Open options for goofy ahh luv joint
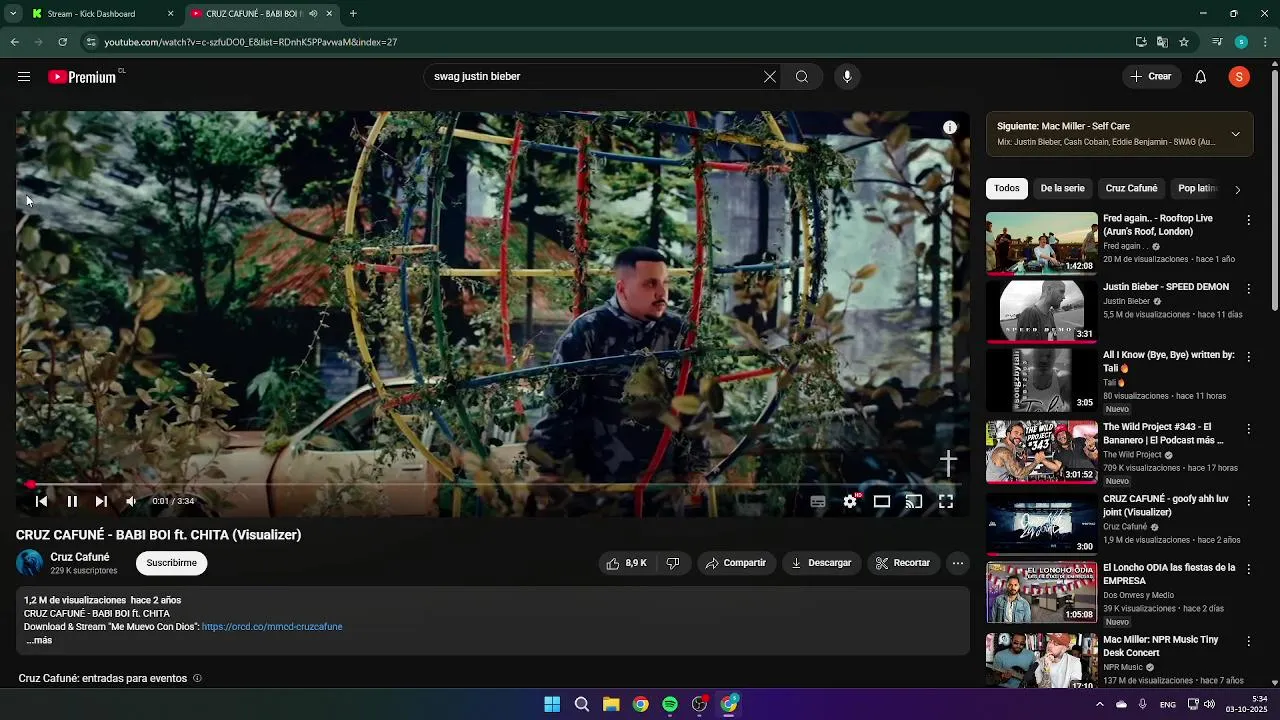 [1248, 499]
